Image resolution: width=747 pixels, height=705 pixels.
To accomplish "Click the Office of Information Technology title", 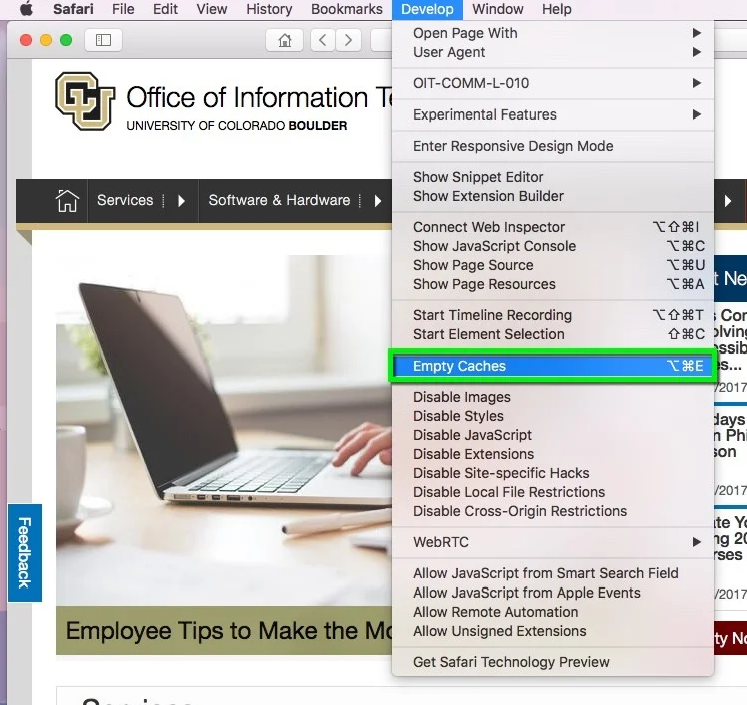I will [x=260, y=97].
